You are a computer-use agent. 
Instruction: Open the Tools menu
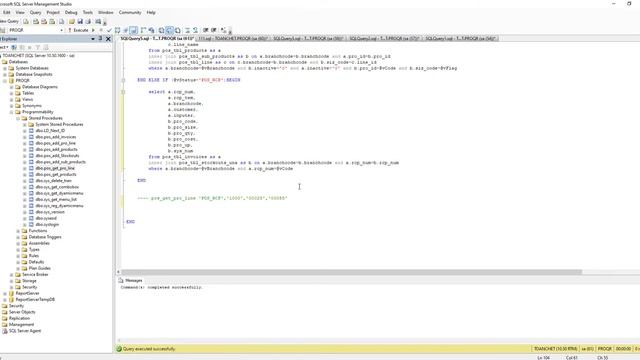click(88, 13)
